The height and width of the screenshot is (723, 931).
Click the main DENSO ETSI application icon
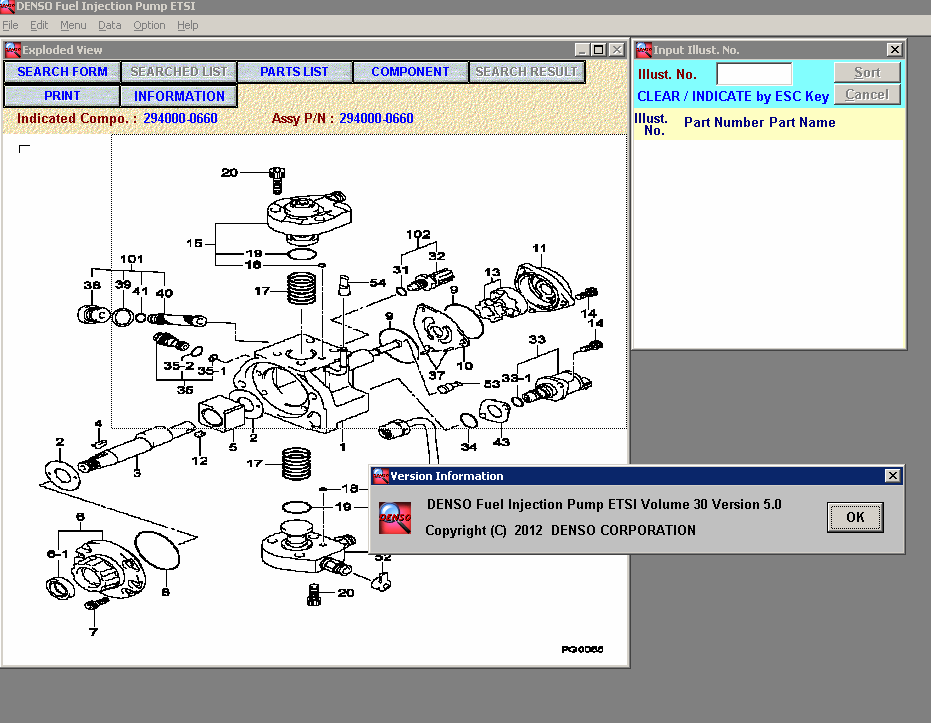(x=9, y=7)
